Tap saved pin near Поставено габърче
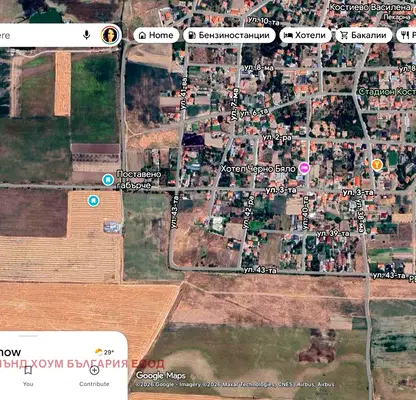The image size is (416, 400). (x=108, y=180)
